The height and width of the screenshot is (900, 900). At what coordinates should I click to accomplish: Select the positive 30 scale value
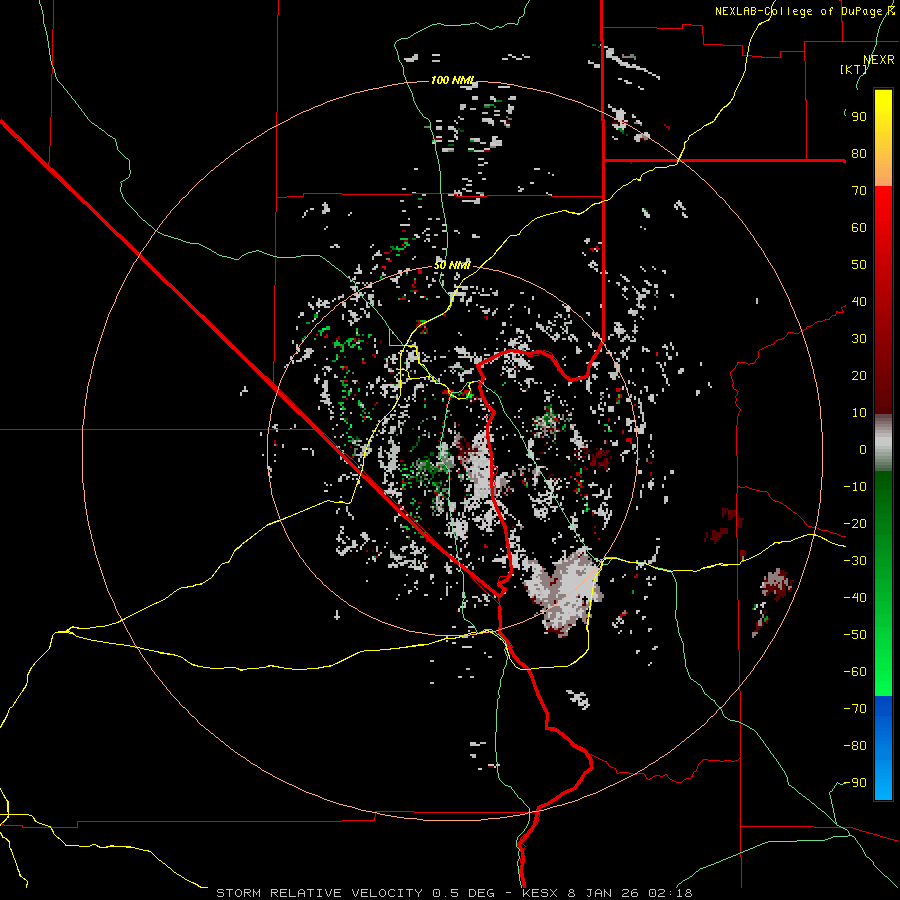[x=859, y=339]
